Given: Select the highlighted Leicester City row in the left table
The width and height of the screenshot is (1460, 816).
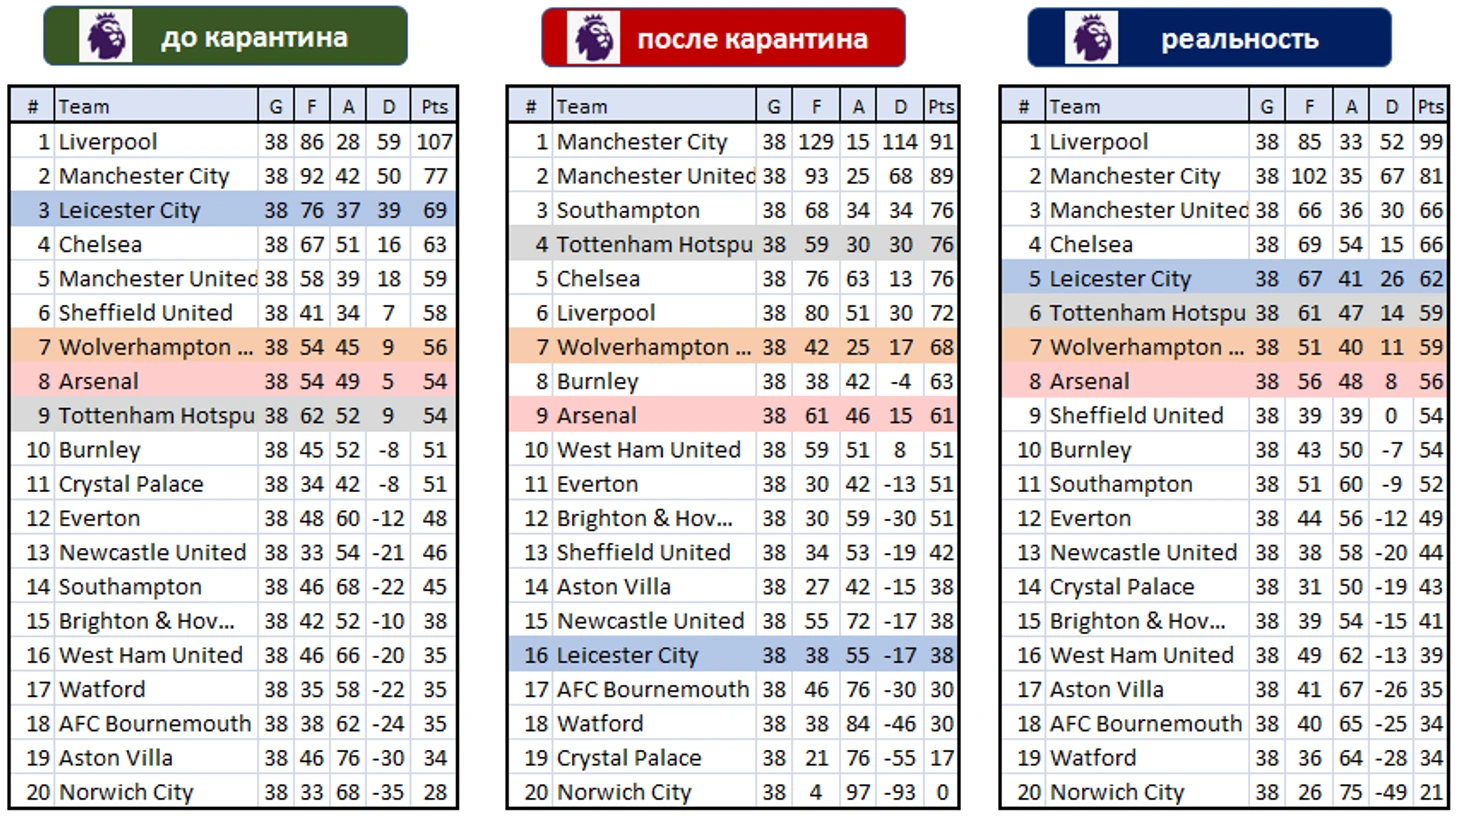Looking at the screenshot, I should 233,210.
